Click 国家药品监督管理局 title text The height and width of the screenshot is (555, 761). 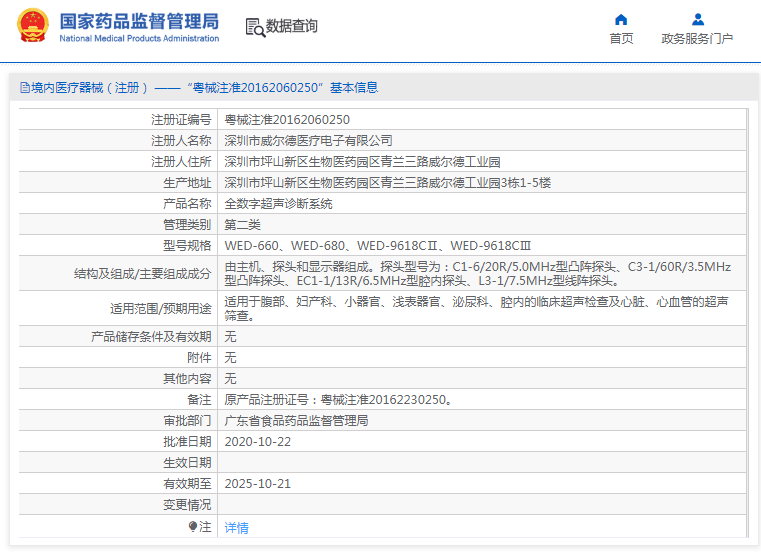139,21
